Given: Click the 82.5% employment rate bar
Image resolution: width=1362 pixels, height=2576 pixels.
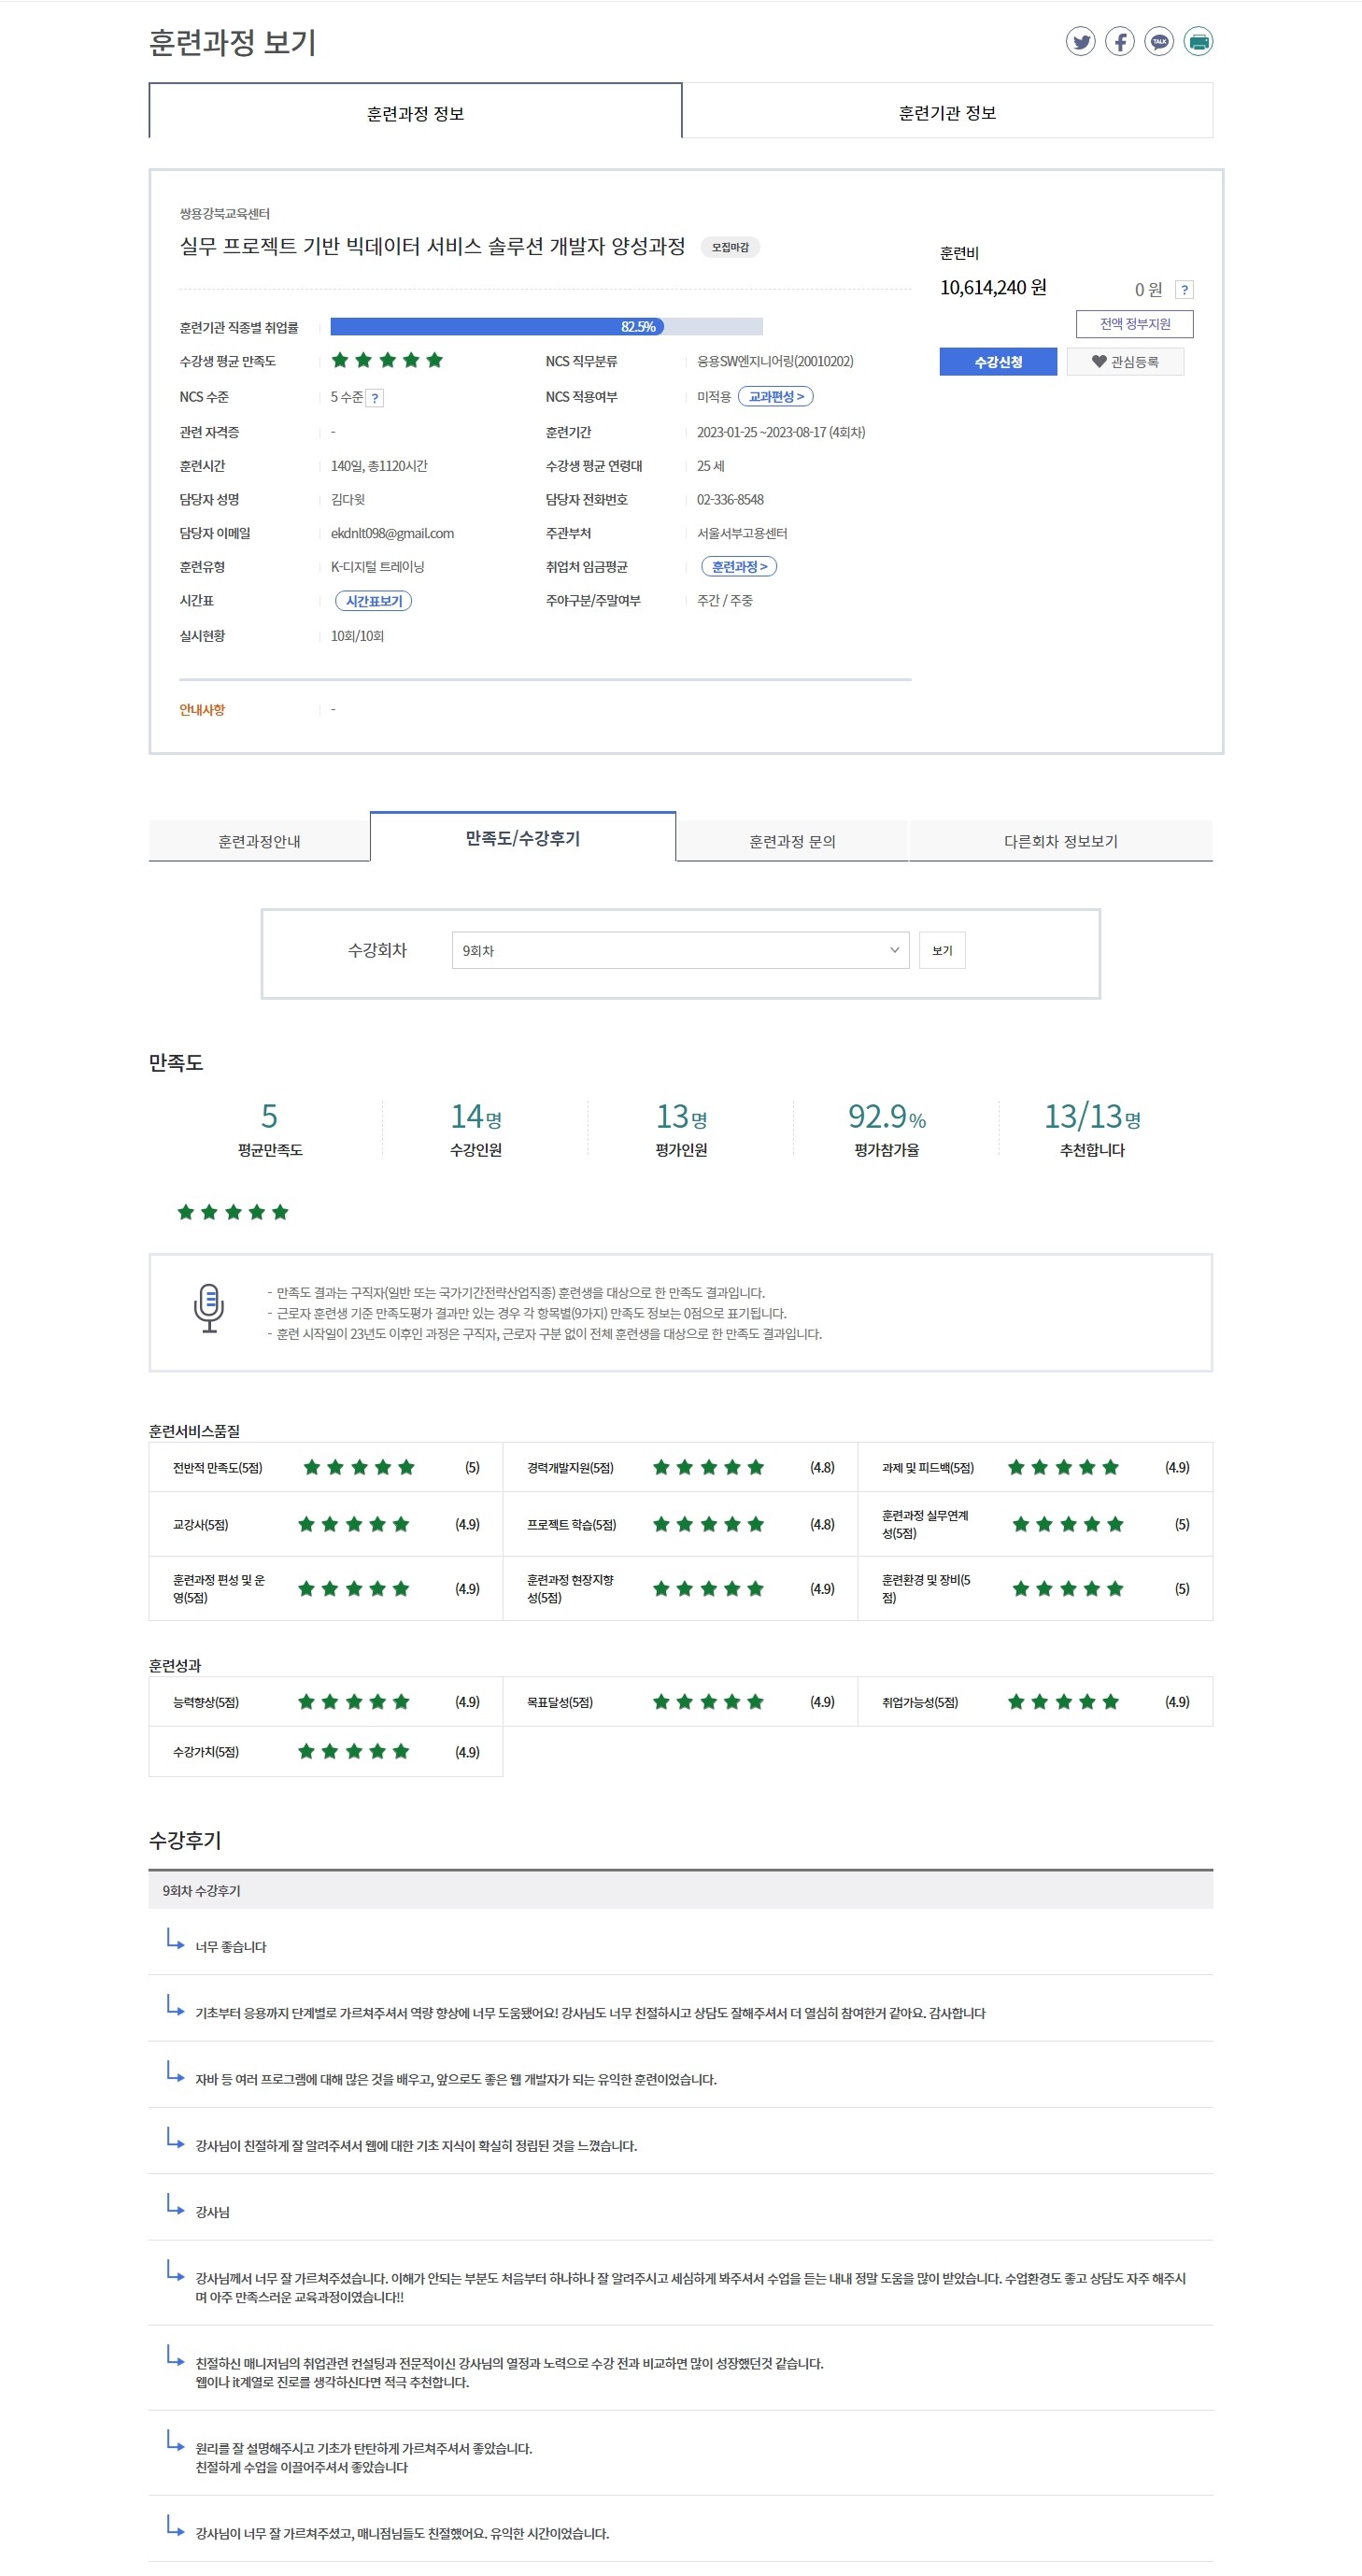Looking at the screenshot, I should click(x=546, y=327).
